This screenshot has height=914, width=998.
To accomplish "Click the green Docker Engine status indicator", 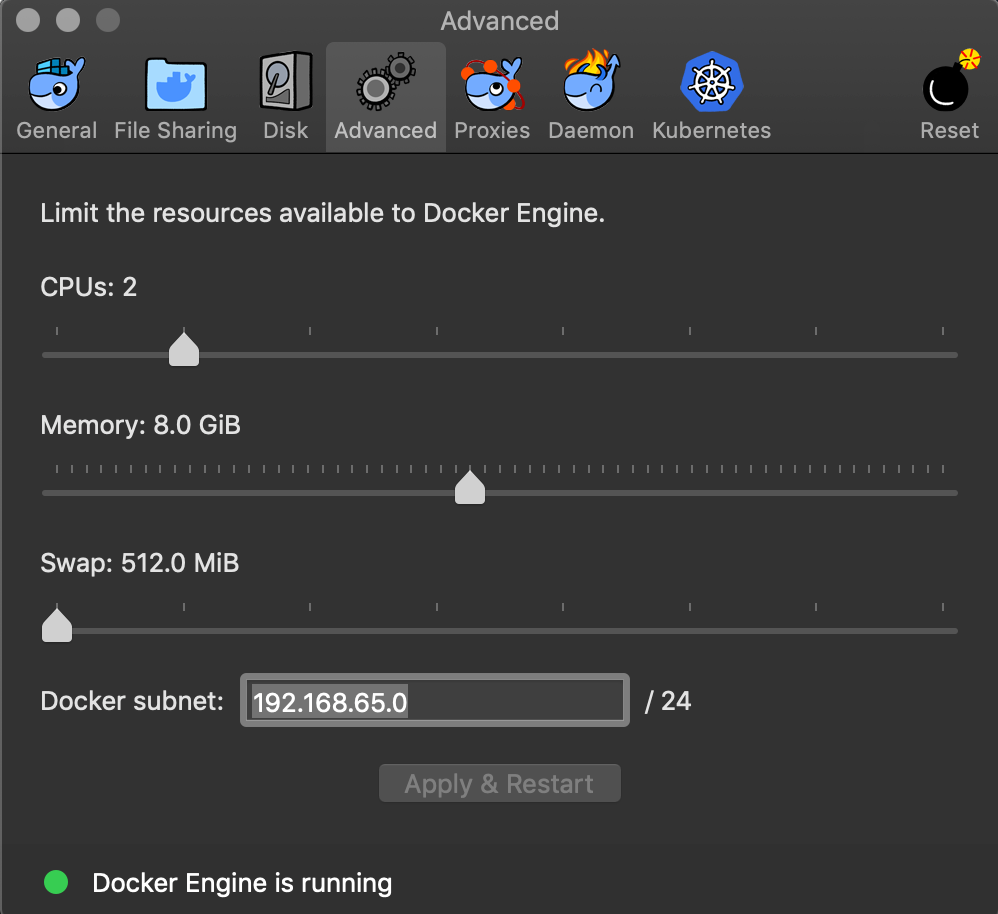I will point(56,882).
